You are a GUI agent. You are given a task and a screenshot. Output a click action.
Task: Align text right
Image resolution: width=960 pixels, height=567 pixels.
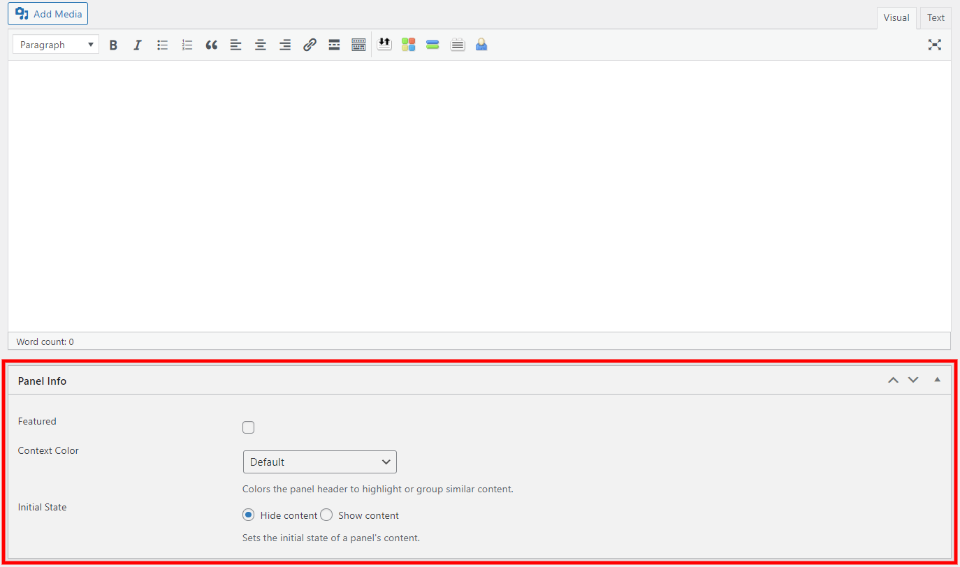click(x=285, y=45)
